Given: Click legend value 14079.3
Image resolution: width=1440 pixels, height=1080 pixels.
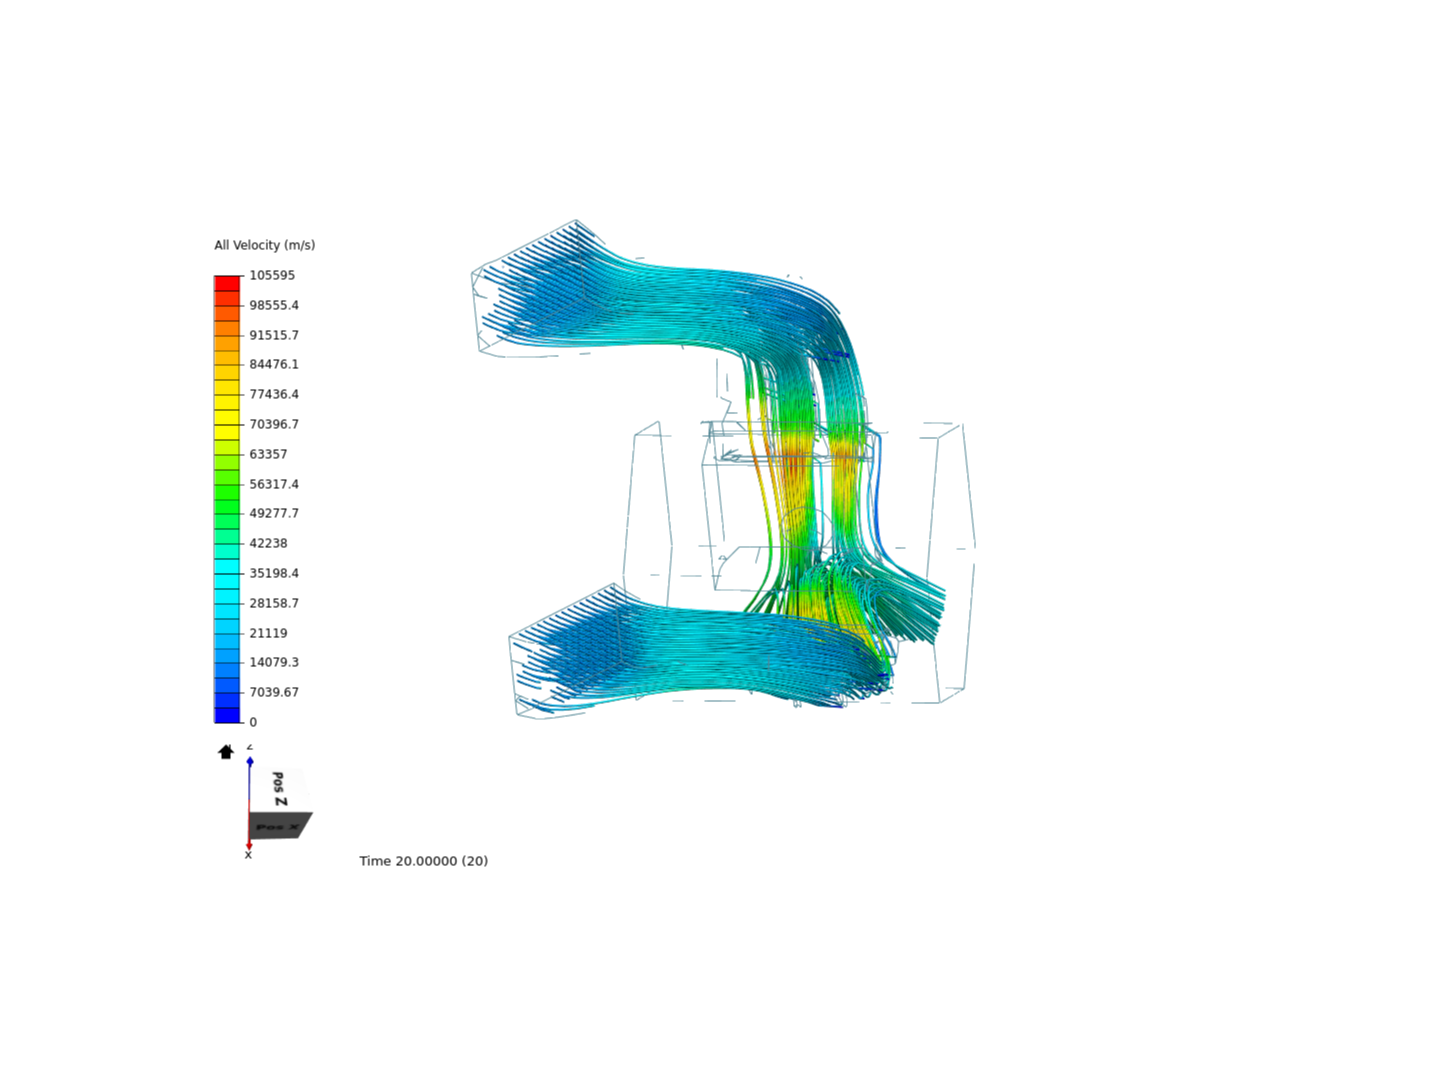Looking at the screenshot, I should 274,662.
